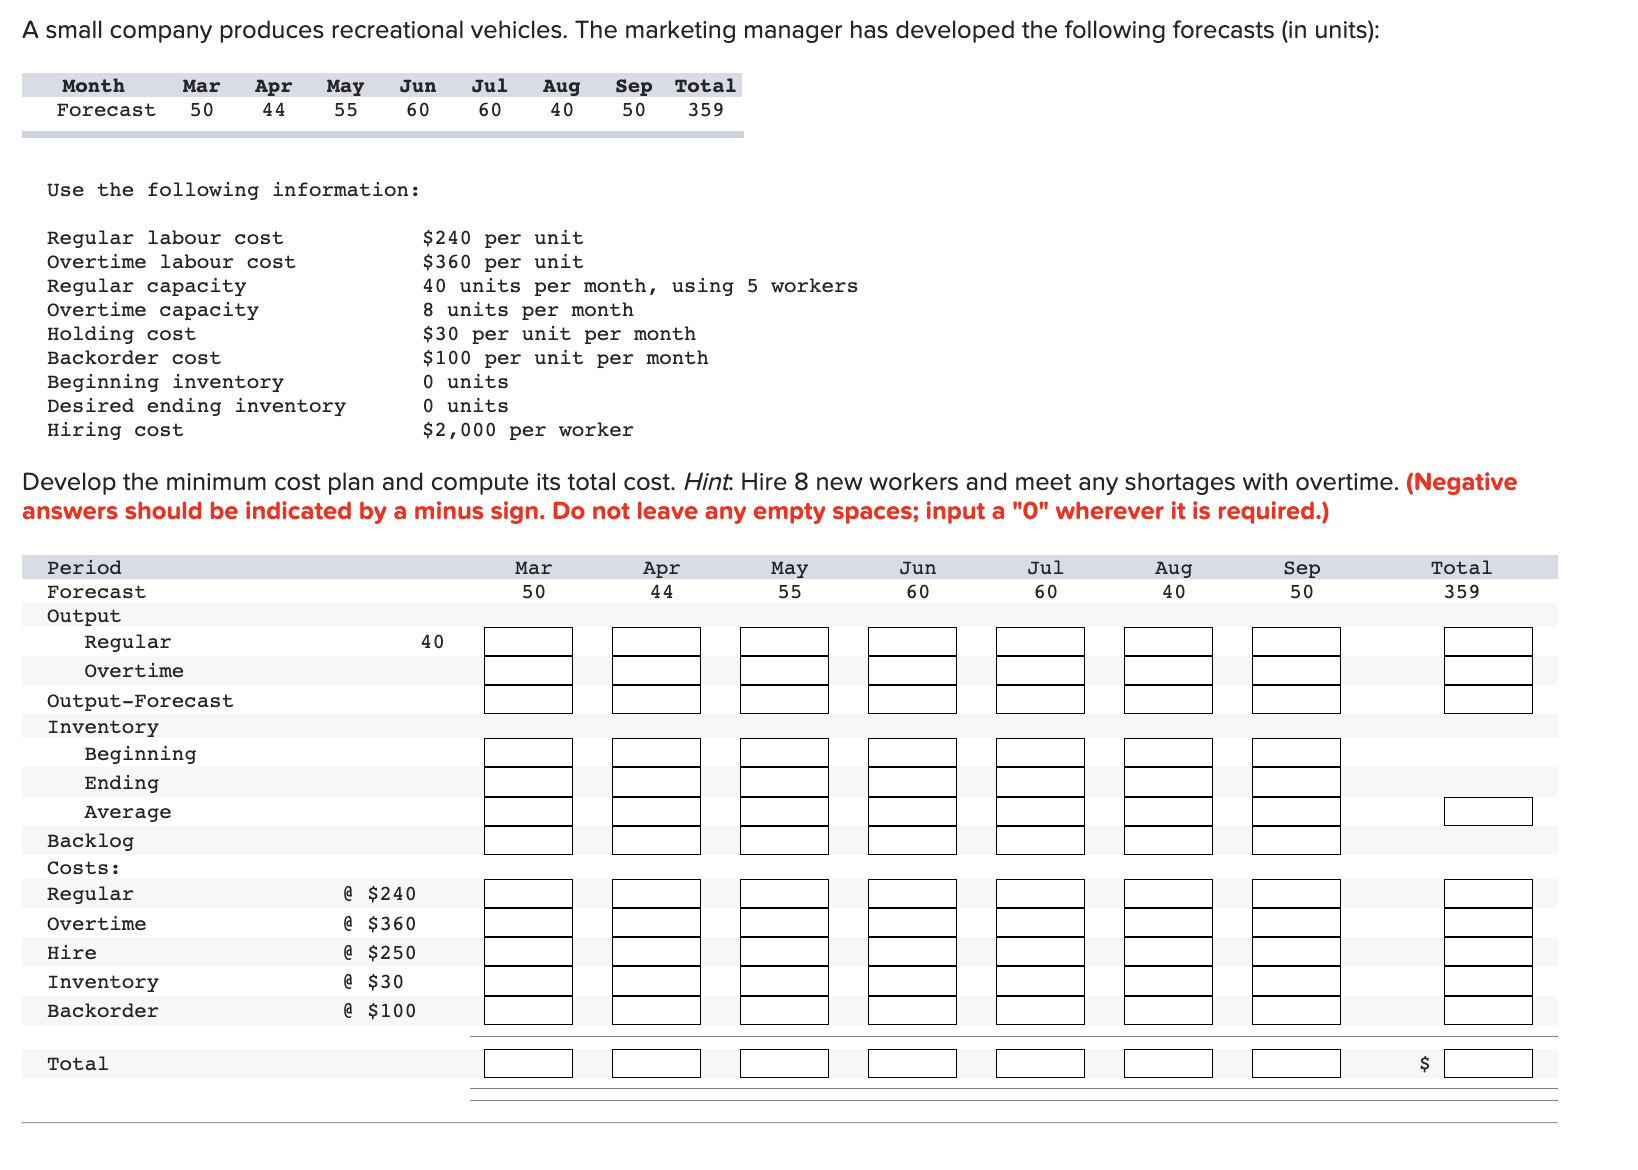Select the Average inventory box for Aug
Image resolution: width=1638 pixels, height=1170 pixels.
(1168, 811)
